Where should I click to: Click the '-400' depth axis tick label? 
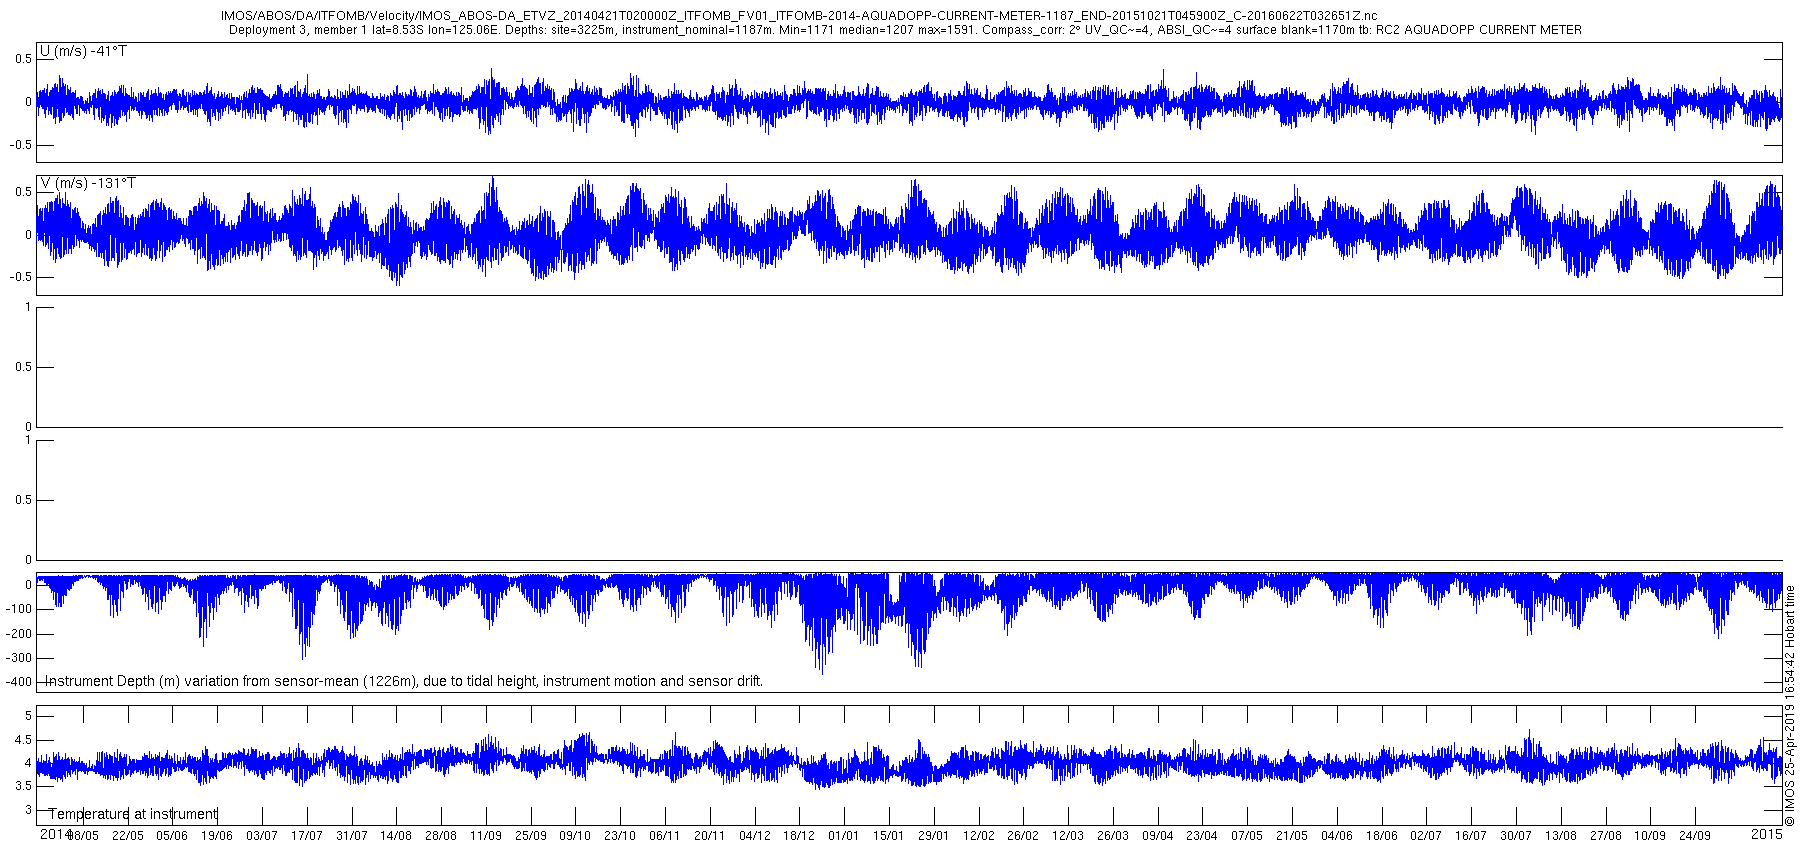(x=20, y=683)
